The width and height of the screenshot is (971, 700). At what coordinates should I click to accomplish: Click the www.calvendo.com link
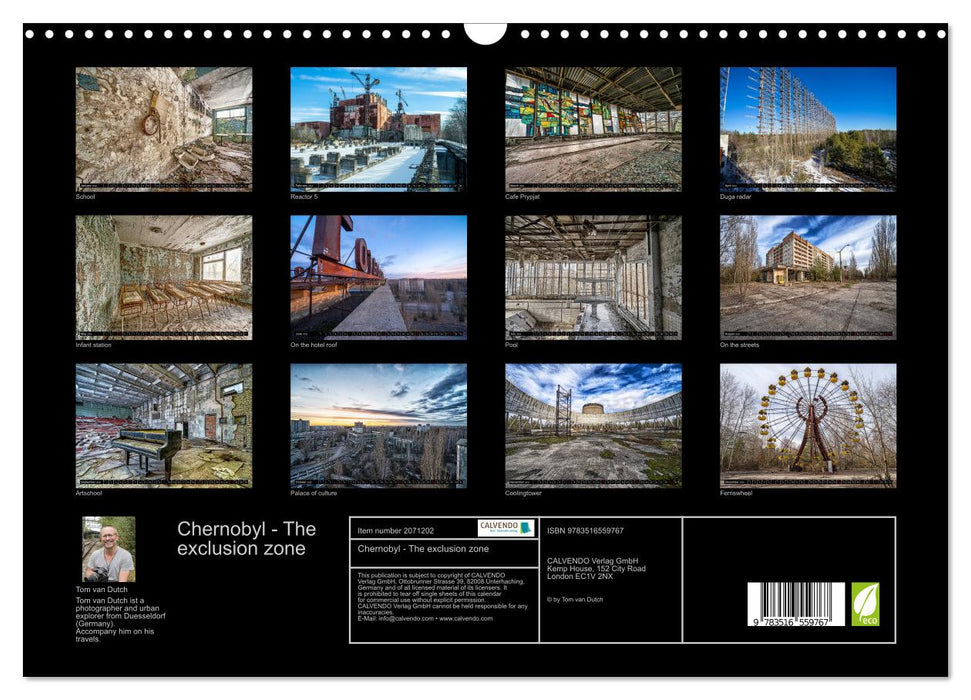click(x=466, y=618)
